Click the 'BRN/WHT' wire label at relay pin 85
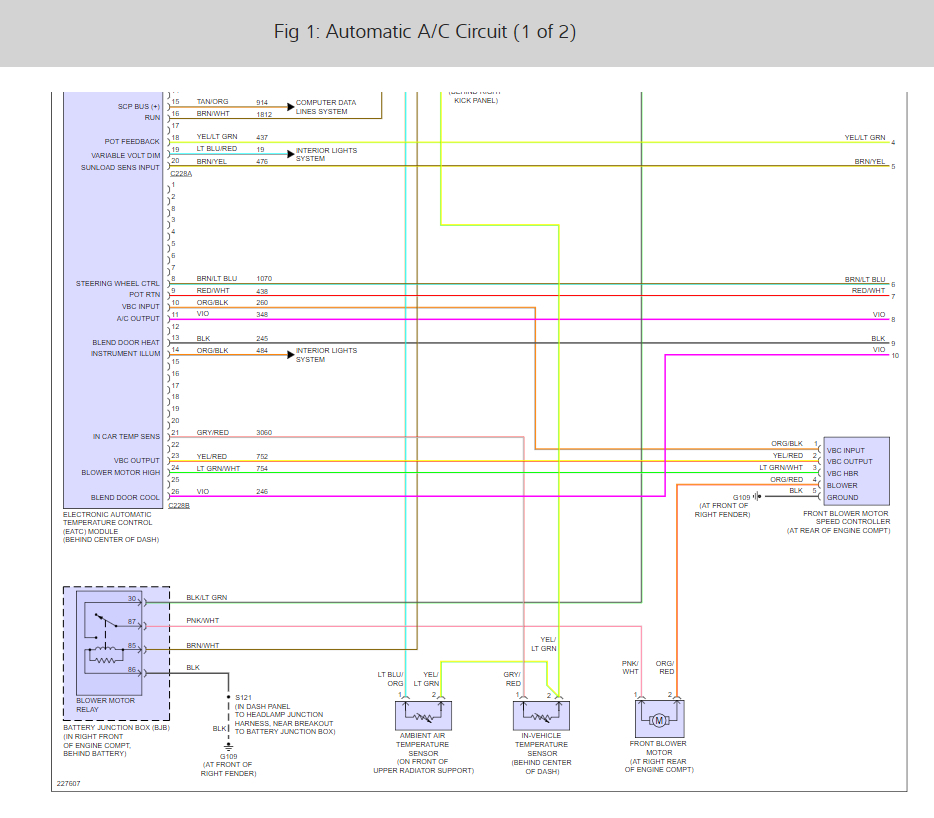This screenshot has height=818, width=934. click(x=203, y=645)
